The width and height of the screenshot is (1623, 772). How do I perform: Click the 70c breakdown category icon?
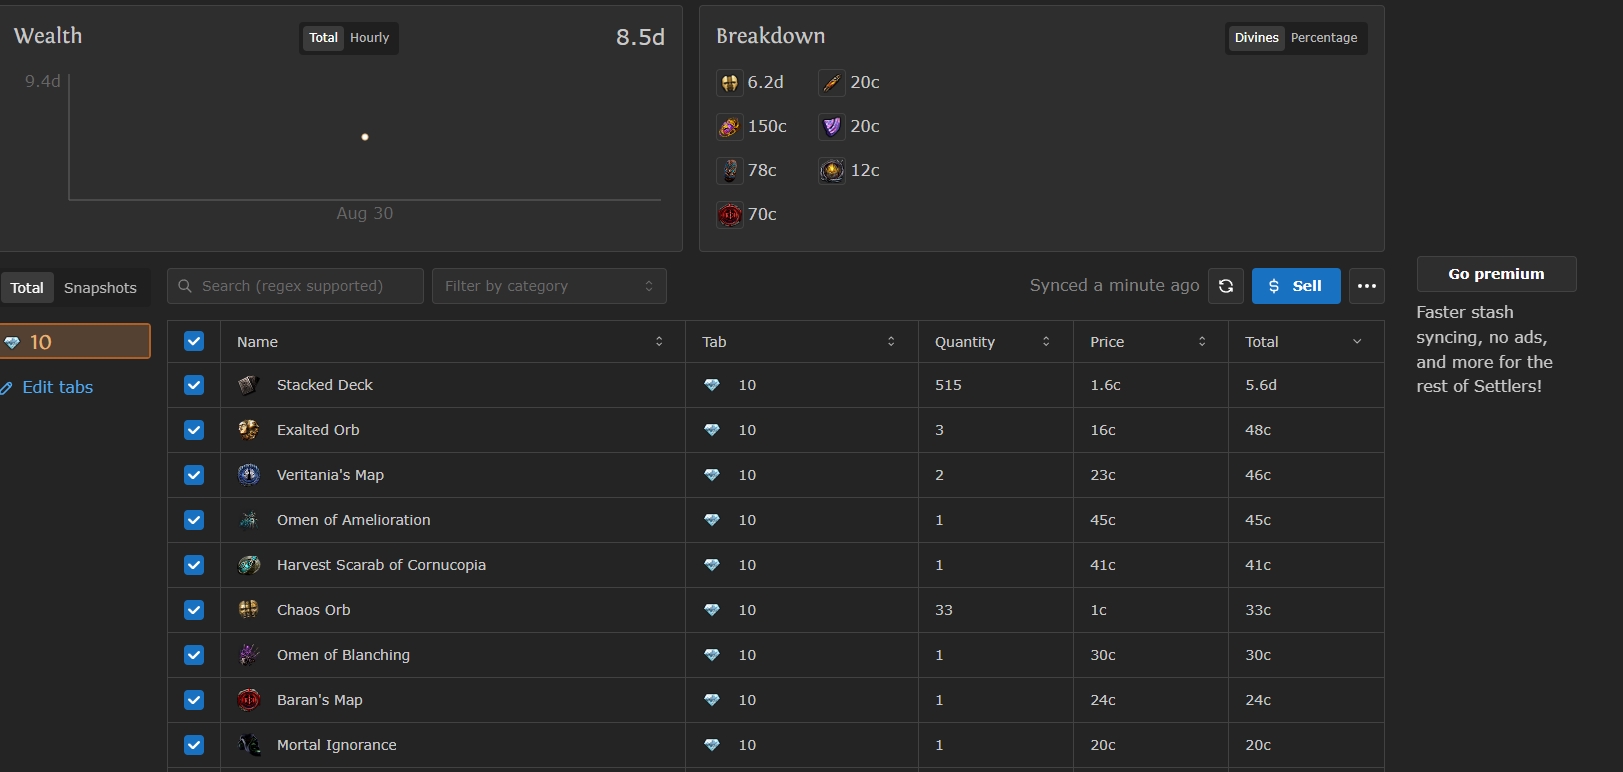point(730,215)
